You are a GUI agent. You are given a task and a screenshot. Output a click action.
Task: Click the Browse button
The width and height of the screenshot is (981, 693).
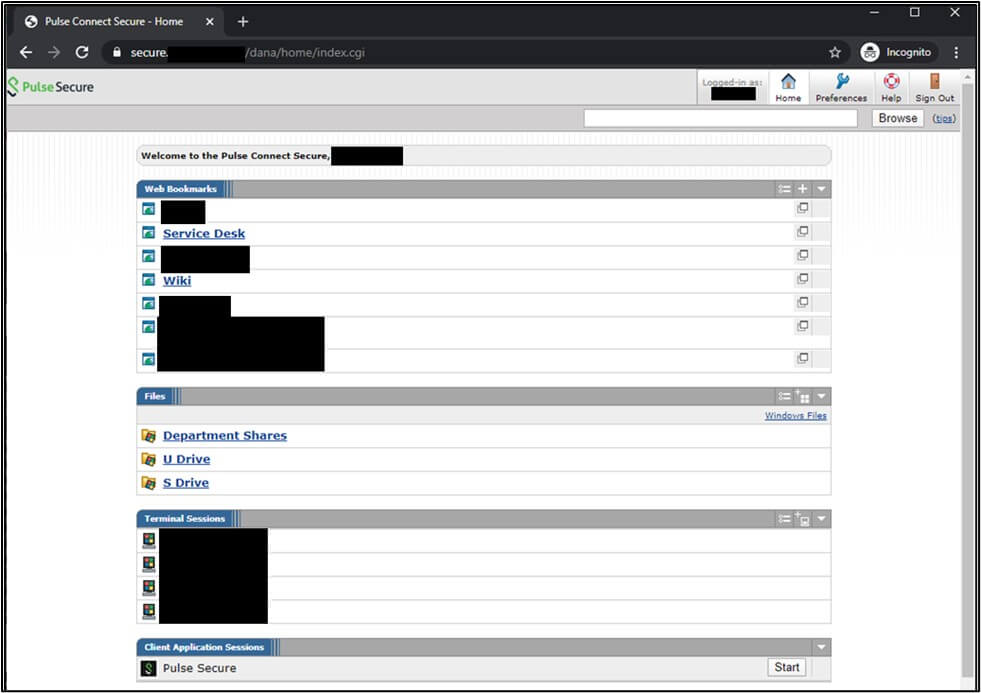pos(897,118)
